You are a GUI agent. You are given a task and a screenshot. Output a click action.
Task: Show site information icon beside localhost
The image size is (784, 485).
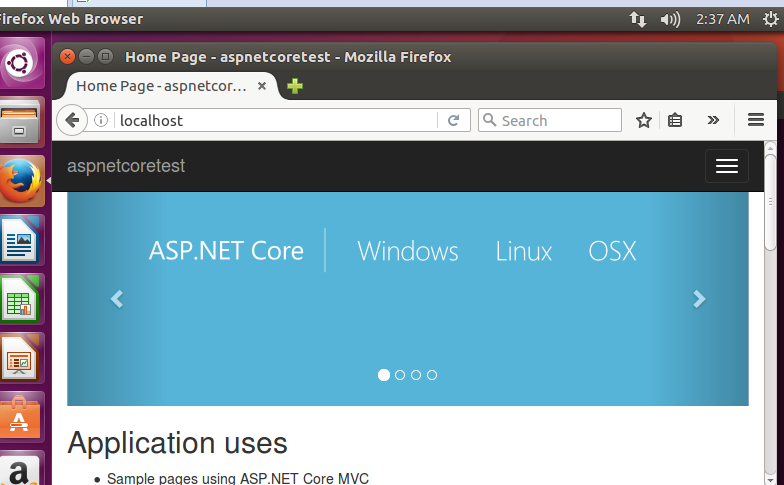101,121
